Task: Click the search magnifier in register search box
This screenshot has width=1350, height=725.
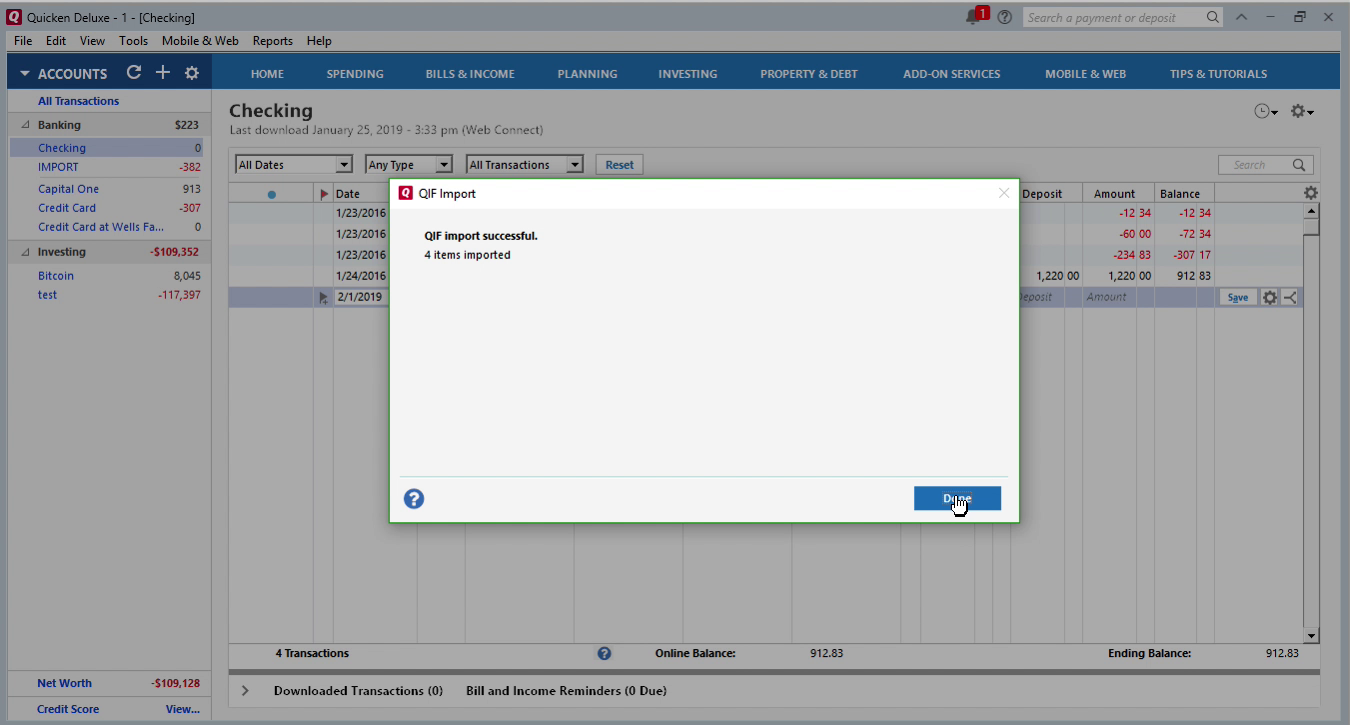Action: [x=1299, y=165]
